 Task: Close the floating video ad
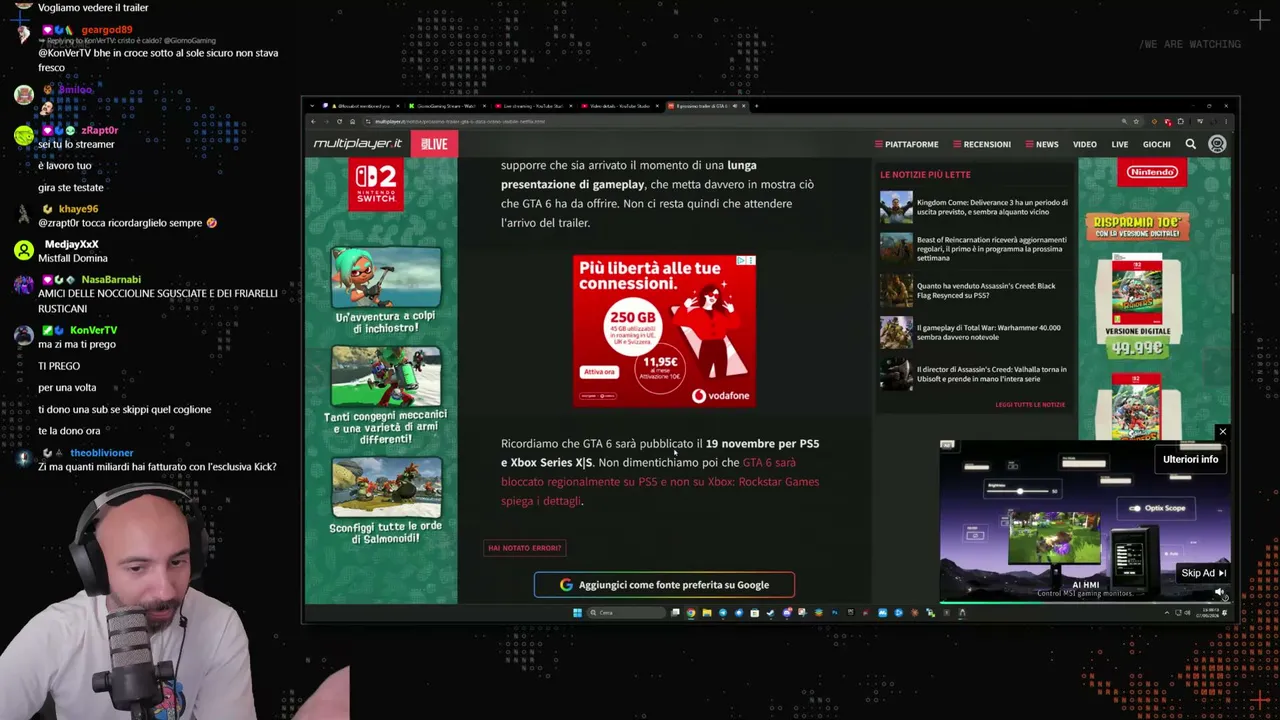pyautogui.click(x=1222, y=432)
